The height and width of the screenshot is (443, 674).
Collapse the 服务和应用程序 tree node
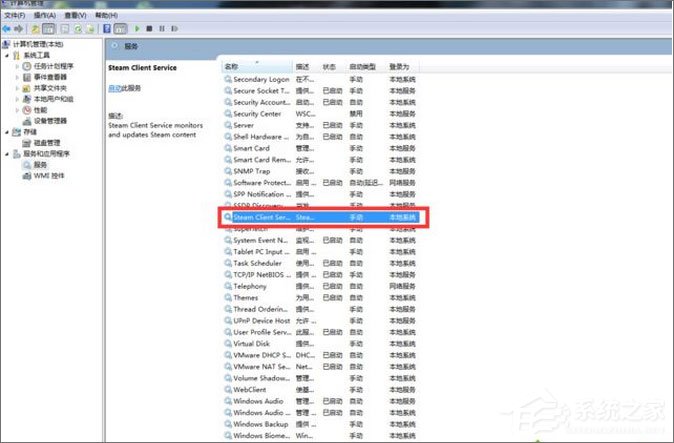pyautogui.click(x=7, y=154)
